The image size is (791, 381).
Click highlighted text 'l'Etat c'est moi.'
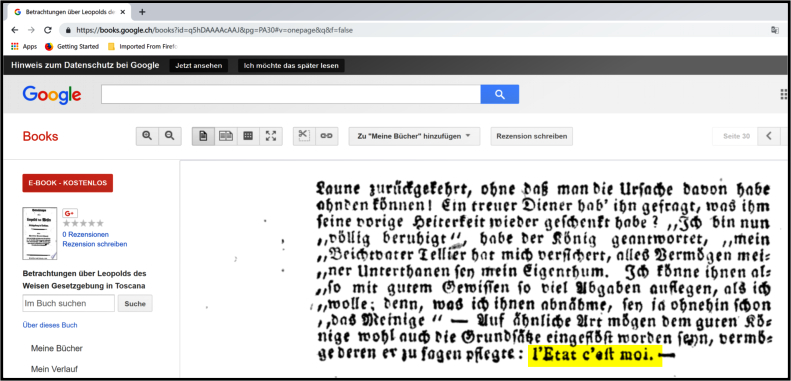pyautogui.click(x=595, y=356)
